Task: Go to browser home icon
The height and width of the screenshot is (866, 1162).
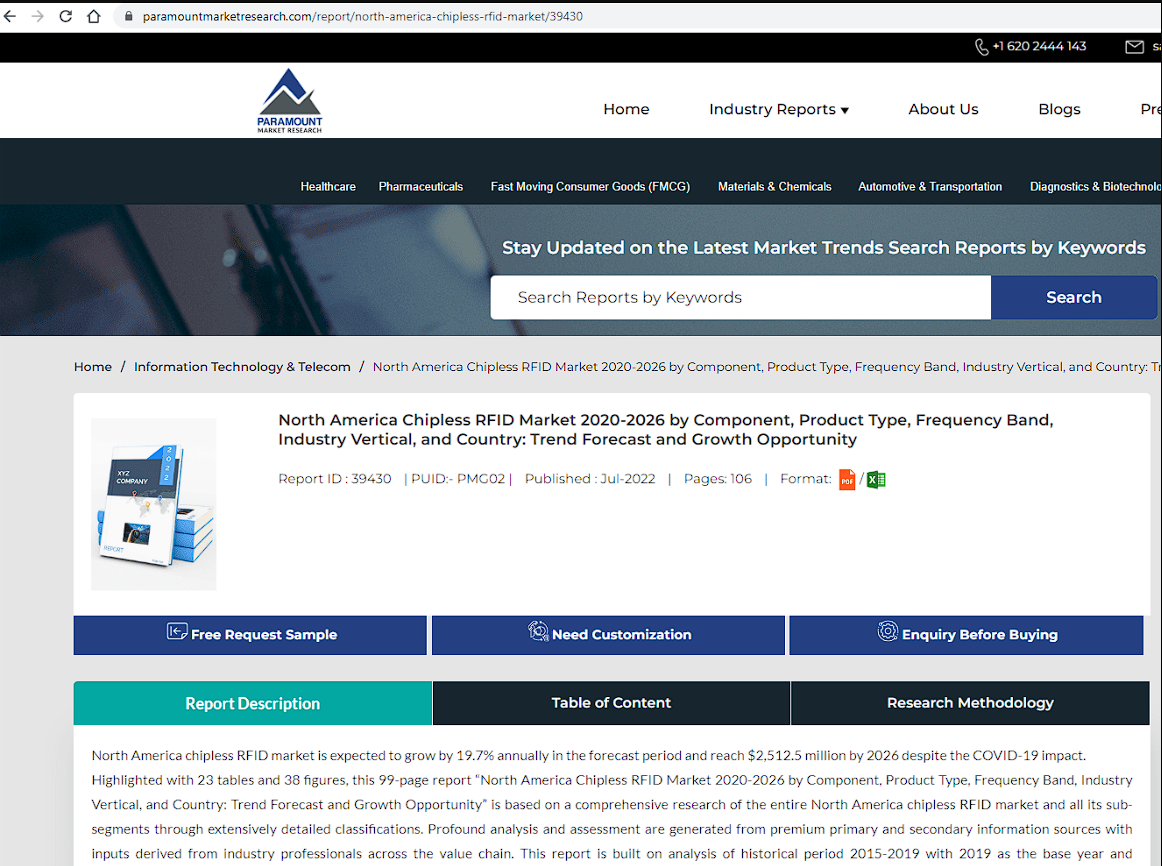Action: coord(94,16)
